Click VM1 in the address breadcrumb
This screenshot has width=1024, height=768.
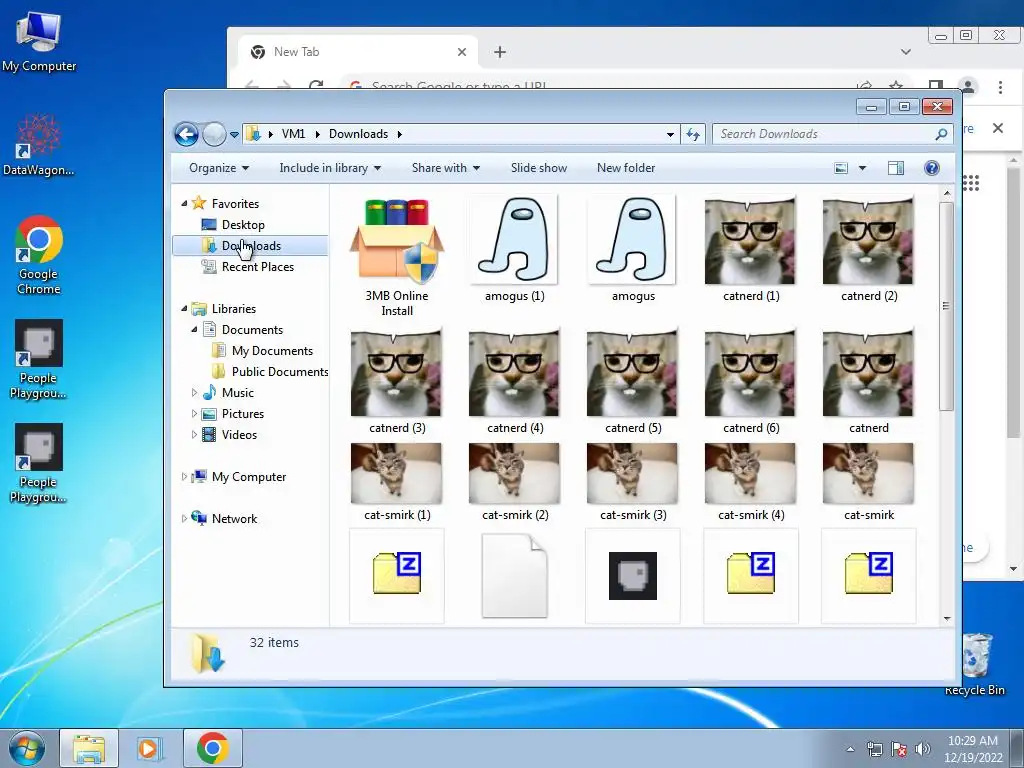293,134
